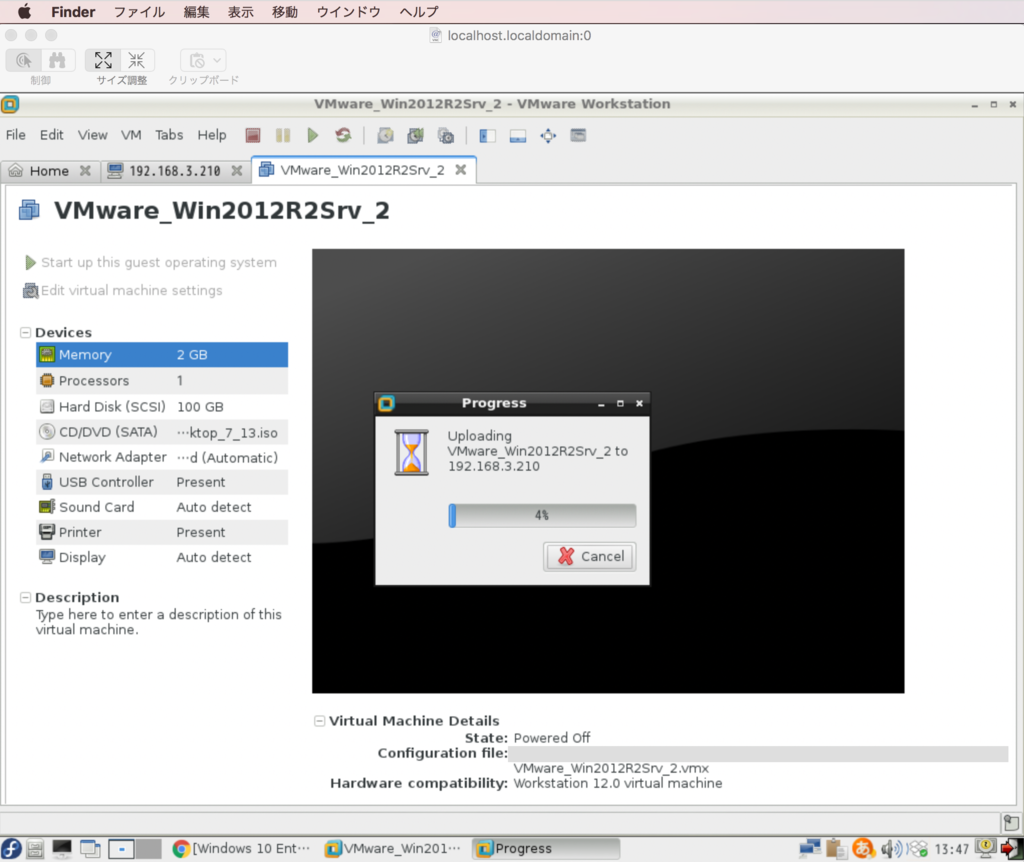The width and height of the screenshot is (1024, 862).
Task: Open the Edit menu in VMware Workstation
Action: (52, 135)
